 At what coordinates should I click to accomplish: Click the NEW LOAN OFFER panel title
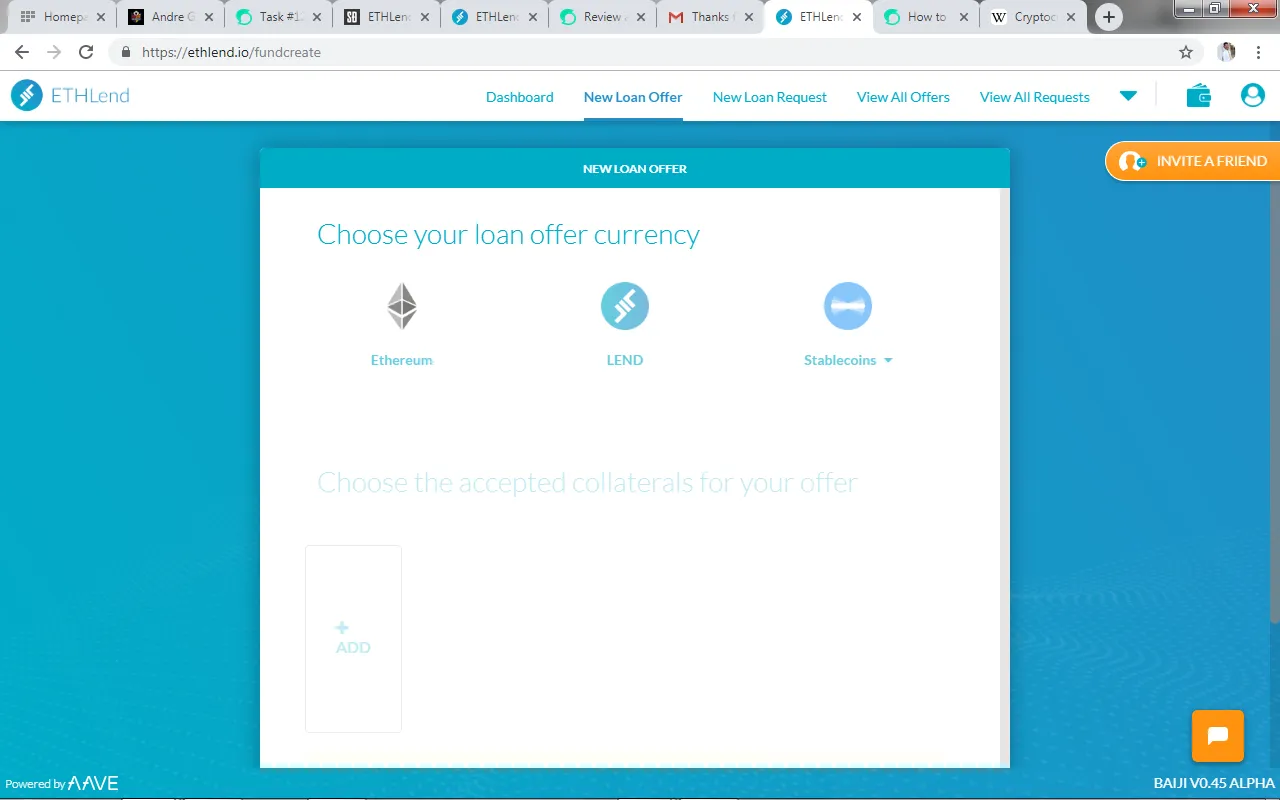635,169
